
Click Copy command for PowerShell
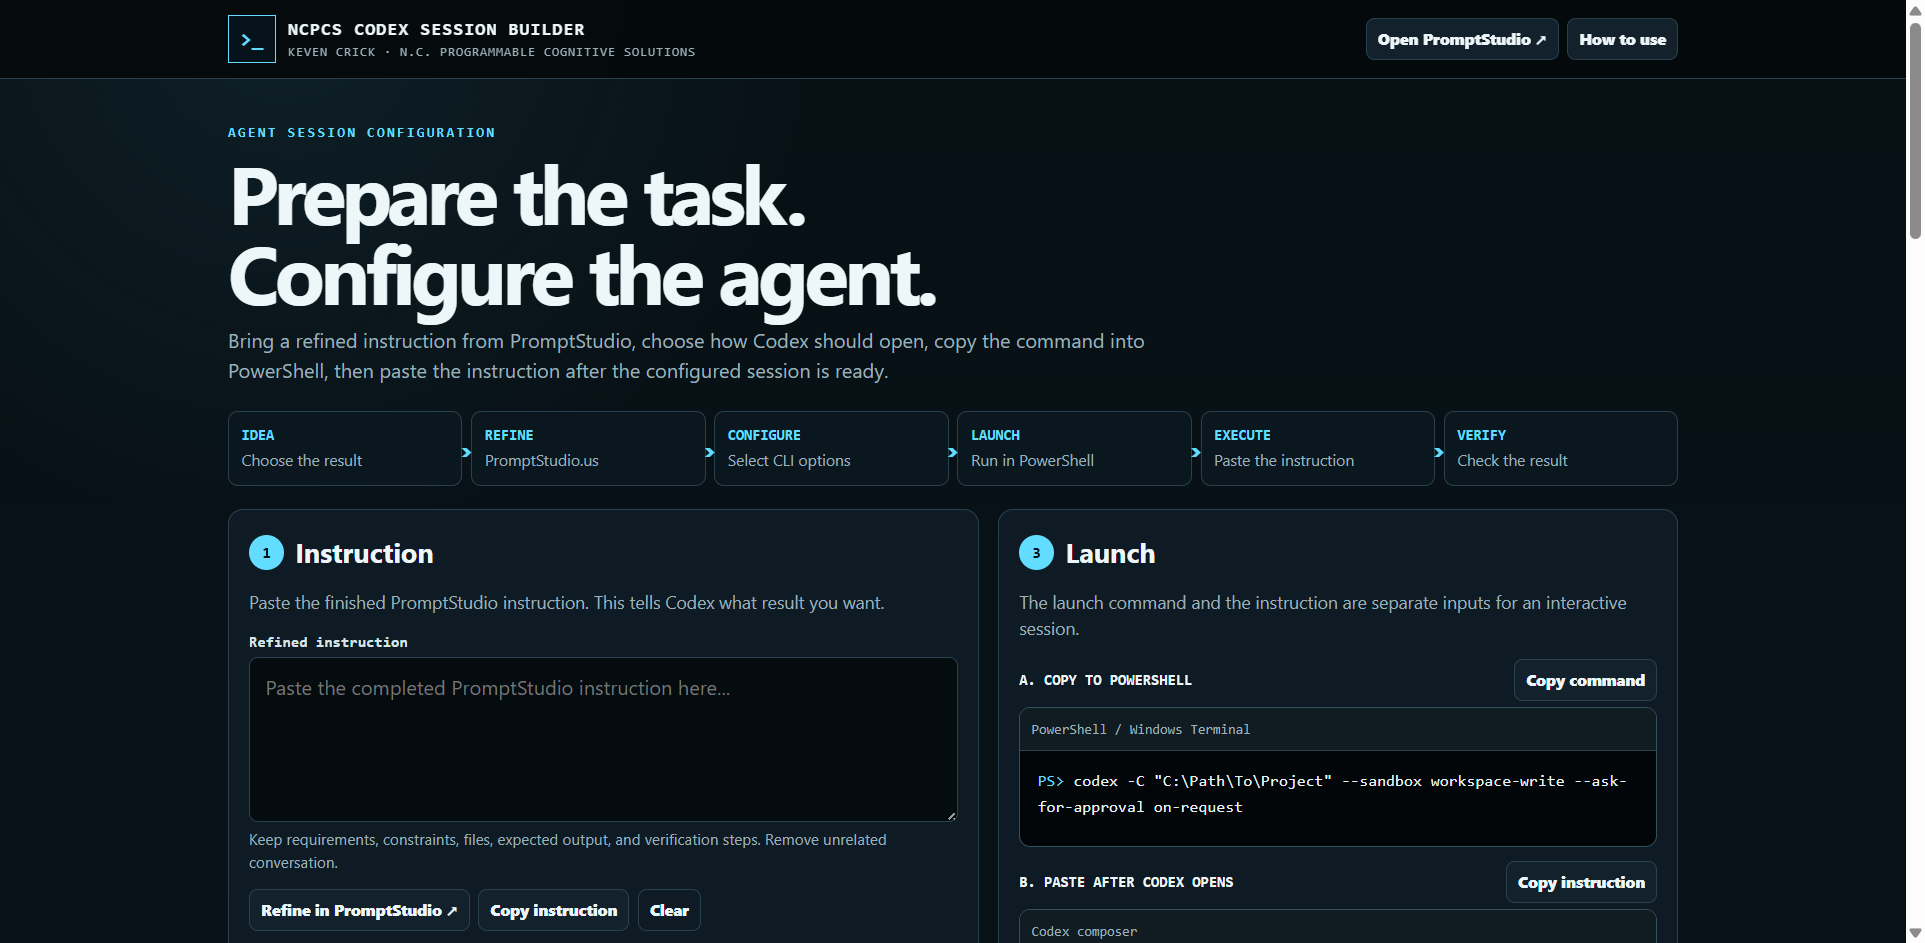pyautogui.click(x=1584, y=680)
